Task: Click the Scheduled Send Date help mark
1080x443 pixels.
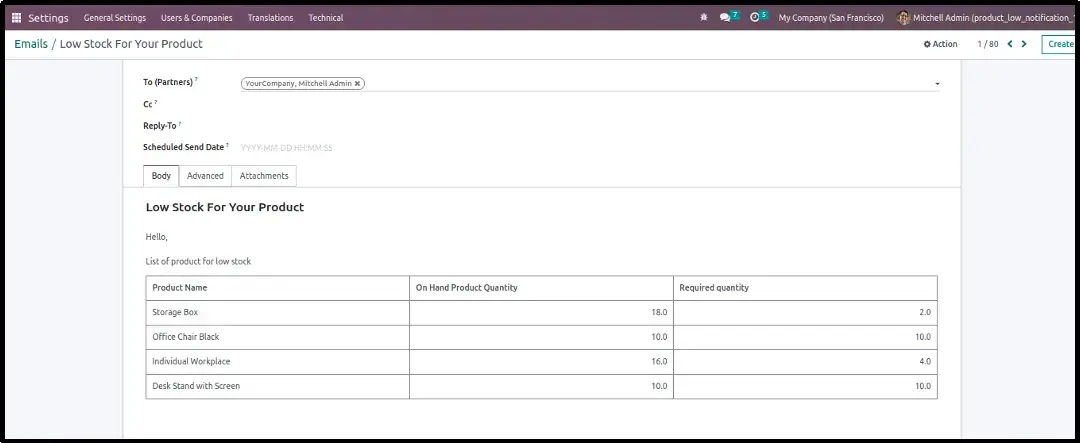Action: coord(227,145)
